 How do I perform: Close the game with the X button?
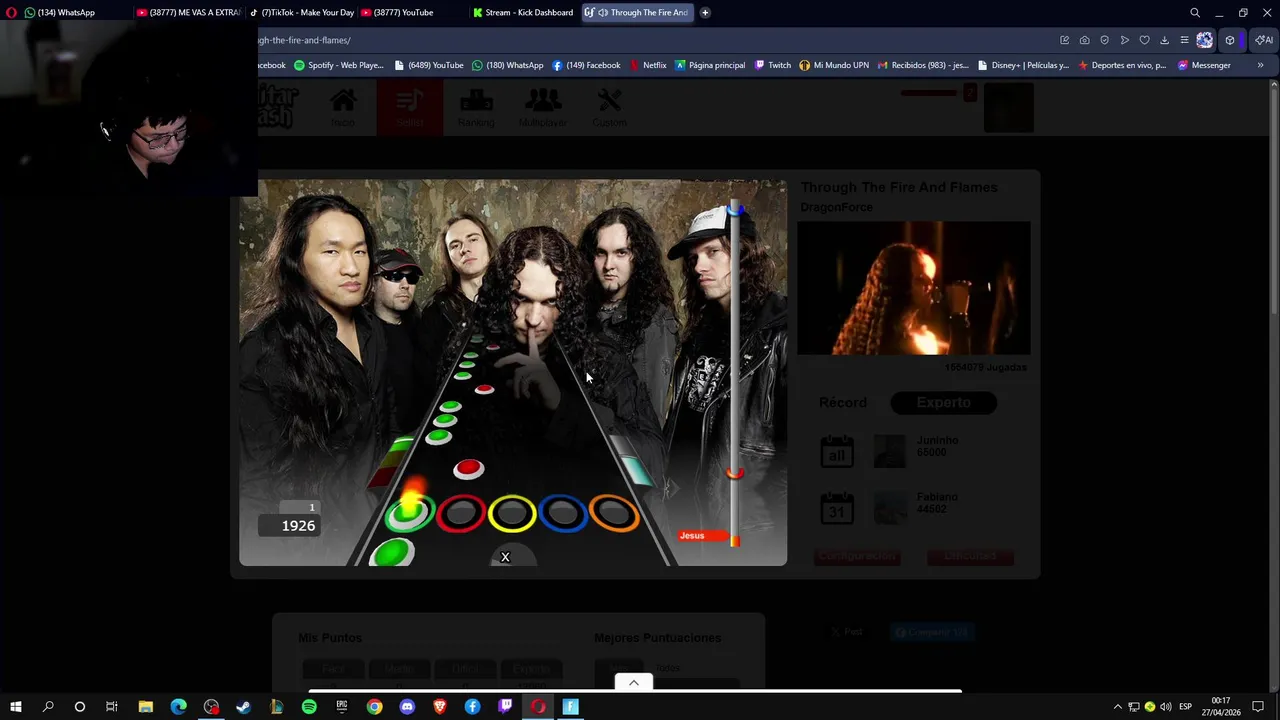505,557
